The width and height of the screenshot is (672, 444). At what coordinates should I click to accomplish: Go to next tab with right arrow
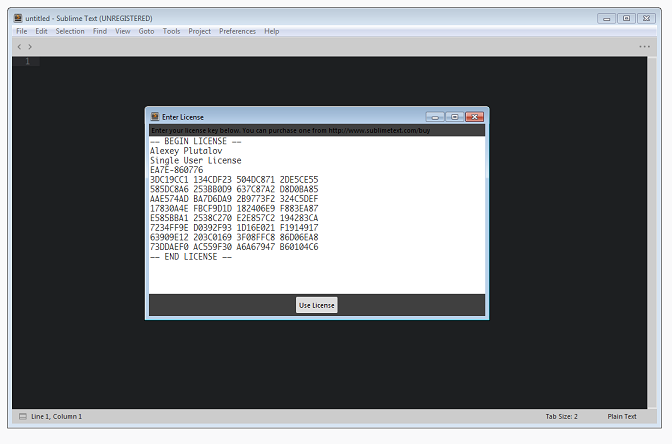coord(30,46)
